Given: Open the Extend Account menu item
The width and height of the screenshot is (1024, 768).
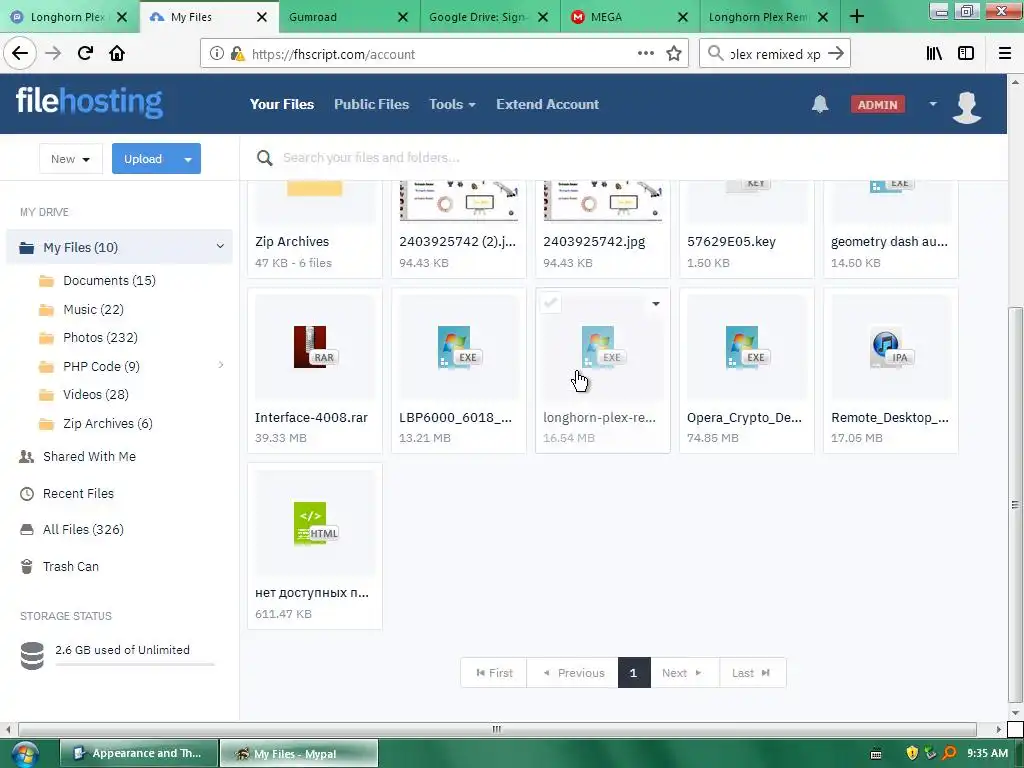Looking at the screenshot, I should 547,104.
